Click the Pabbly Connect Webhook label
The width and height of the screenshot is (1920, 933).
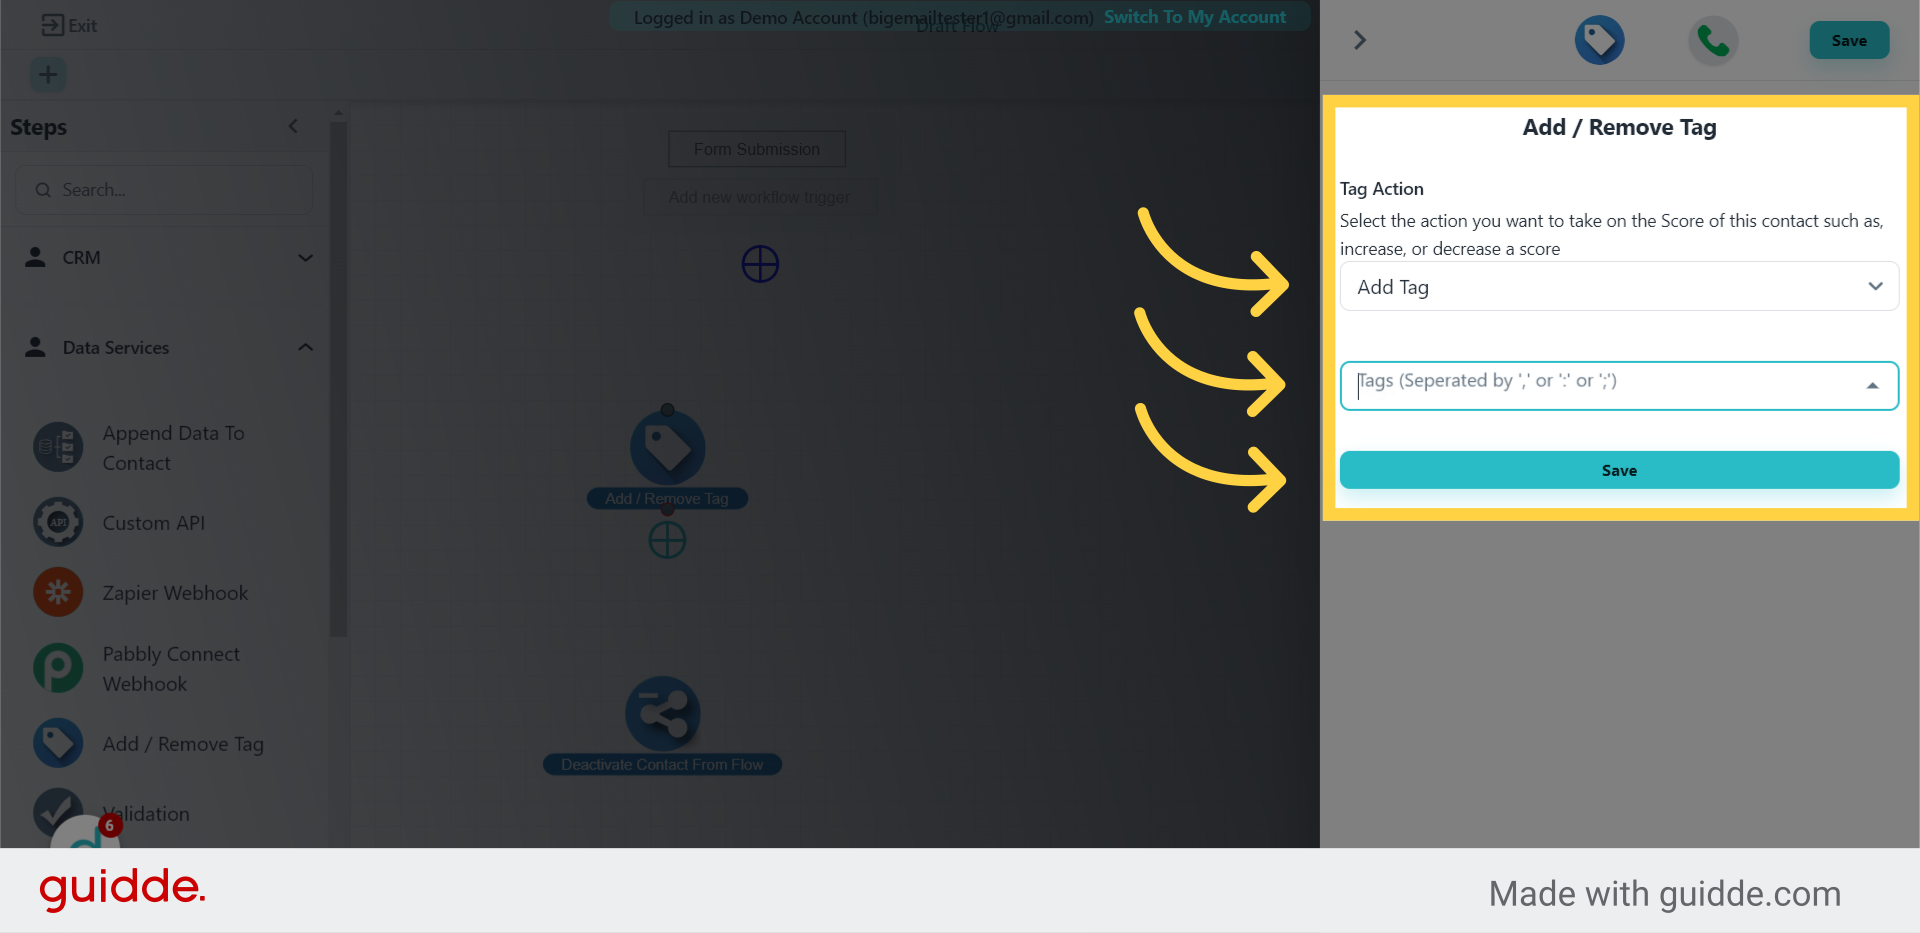[171, 669]
